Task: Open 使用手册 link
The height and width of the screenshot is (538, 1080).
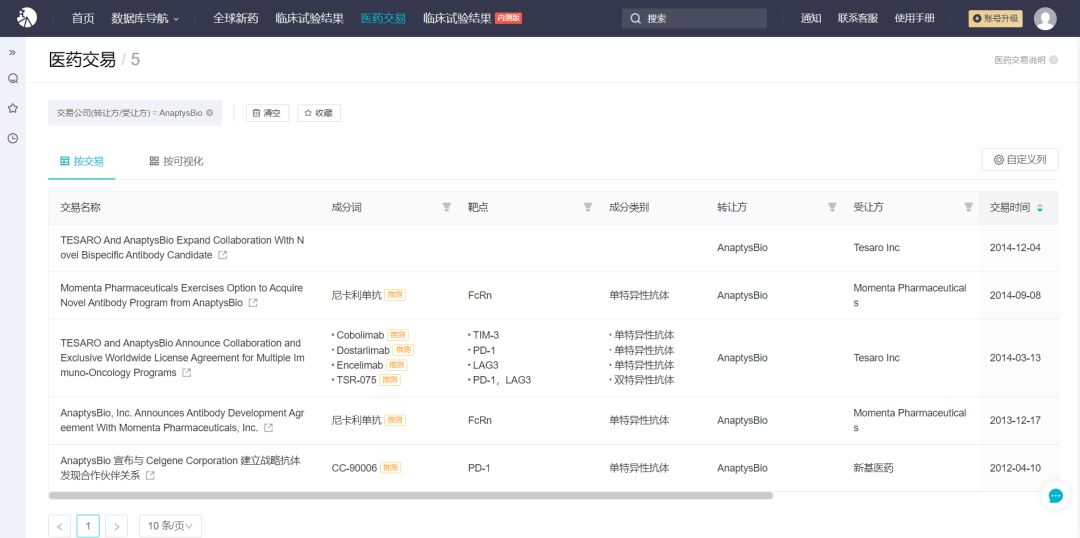Action: pos(915,19)
